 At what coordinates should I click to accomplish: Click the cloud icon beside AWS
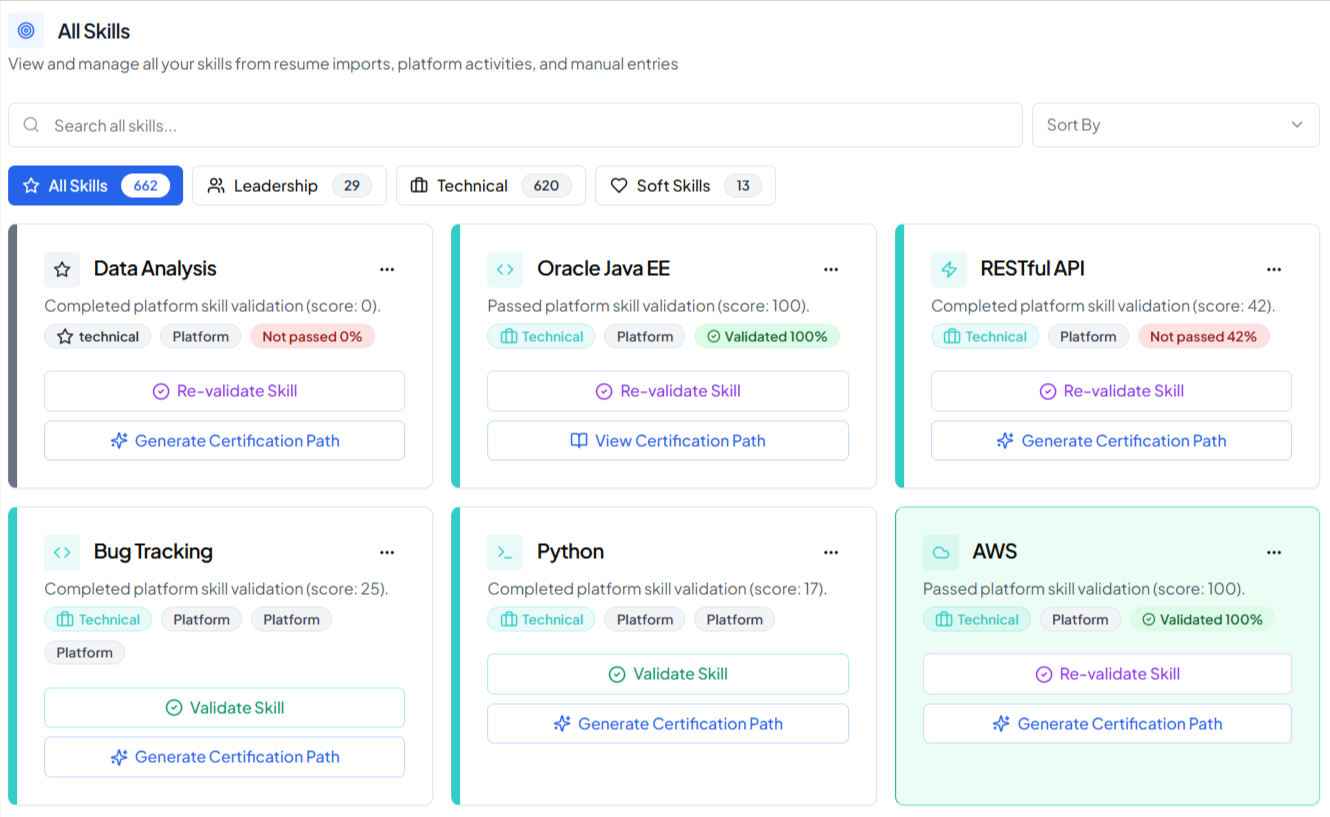pos(941,552)
